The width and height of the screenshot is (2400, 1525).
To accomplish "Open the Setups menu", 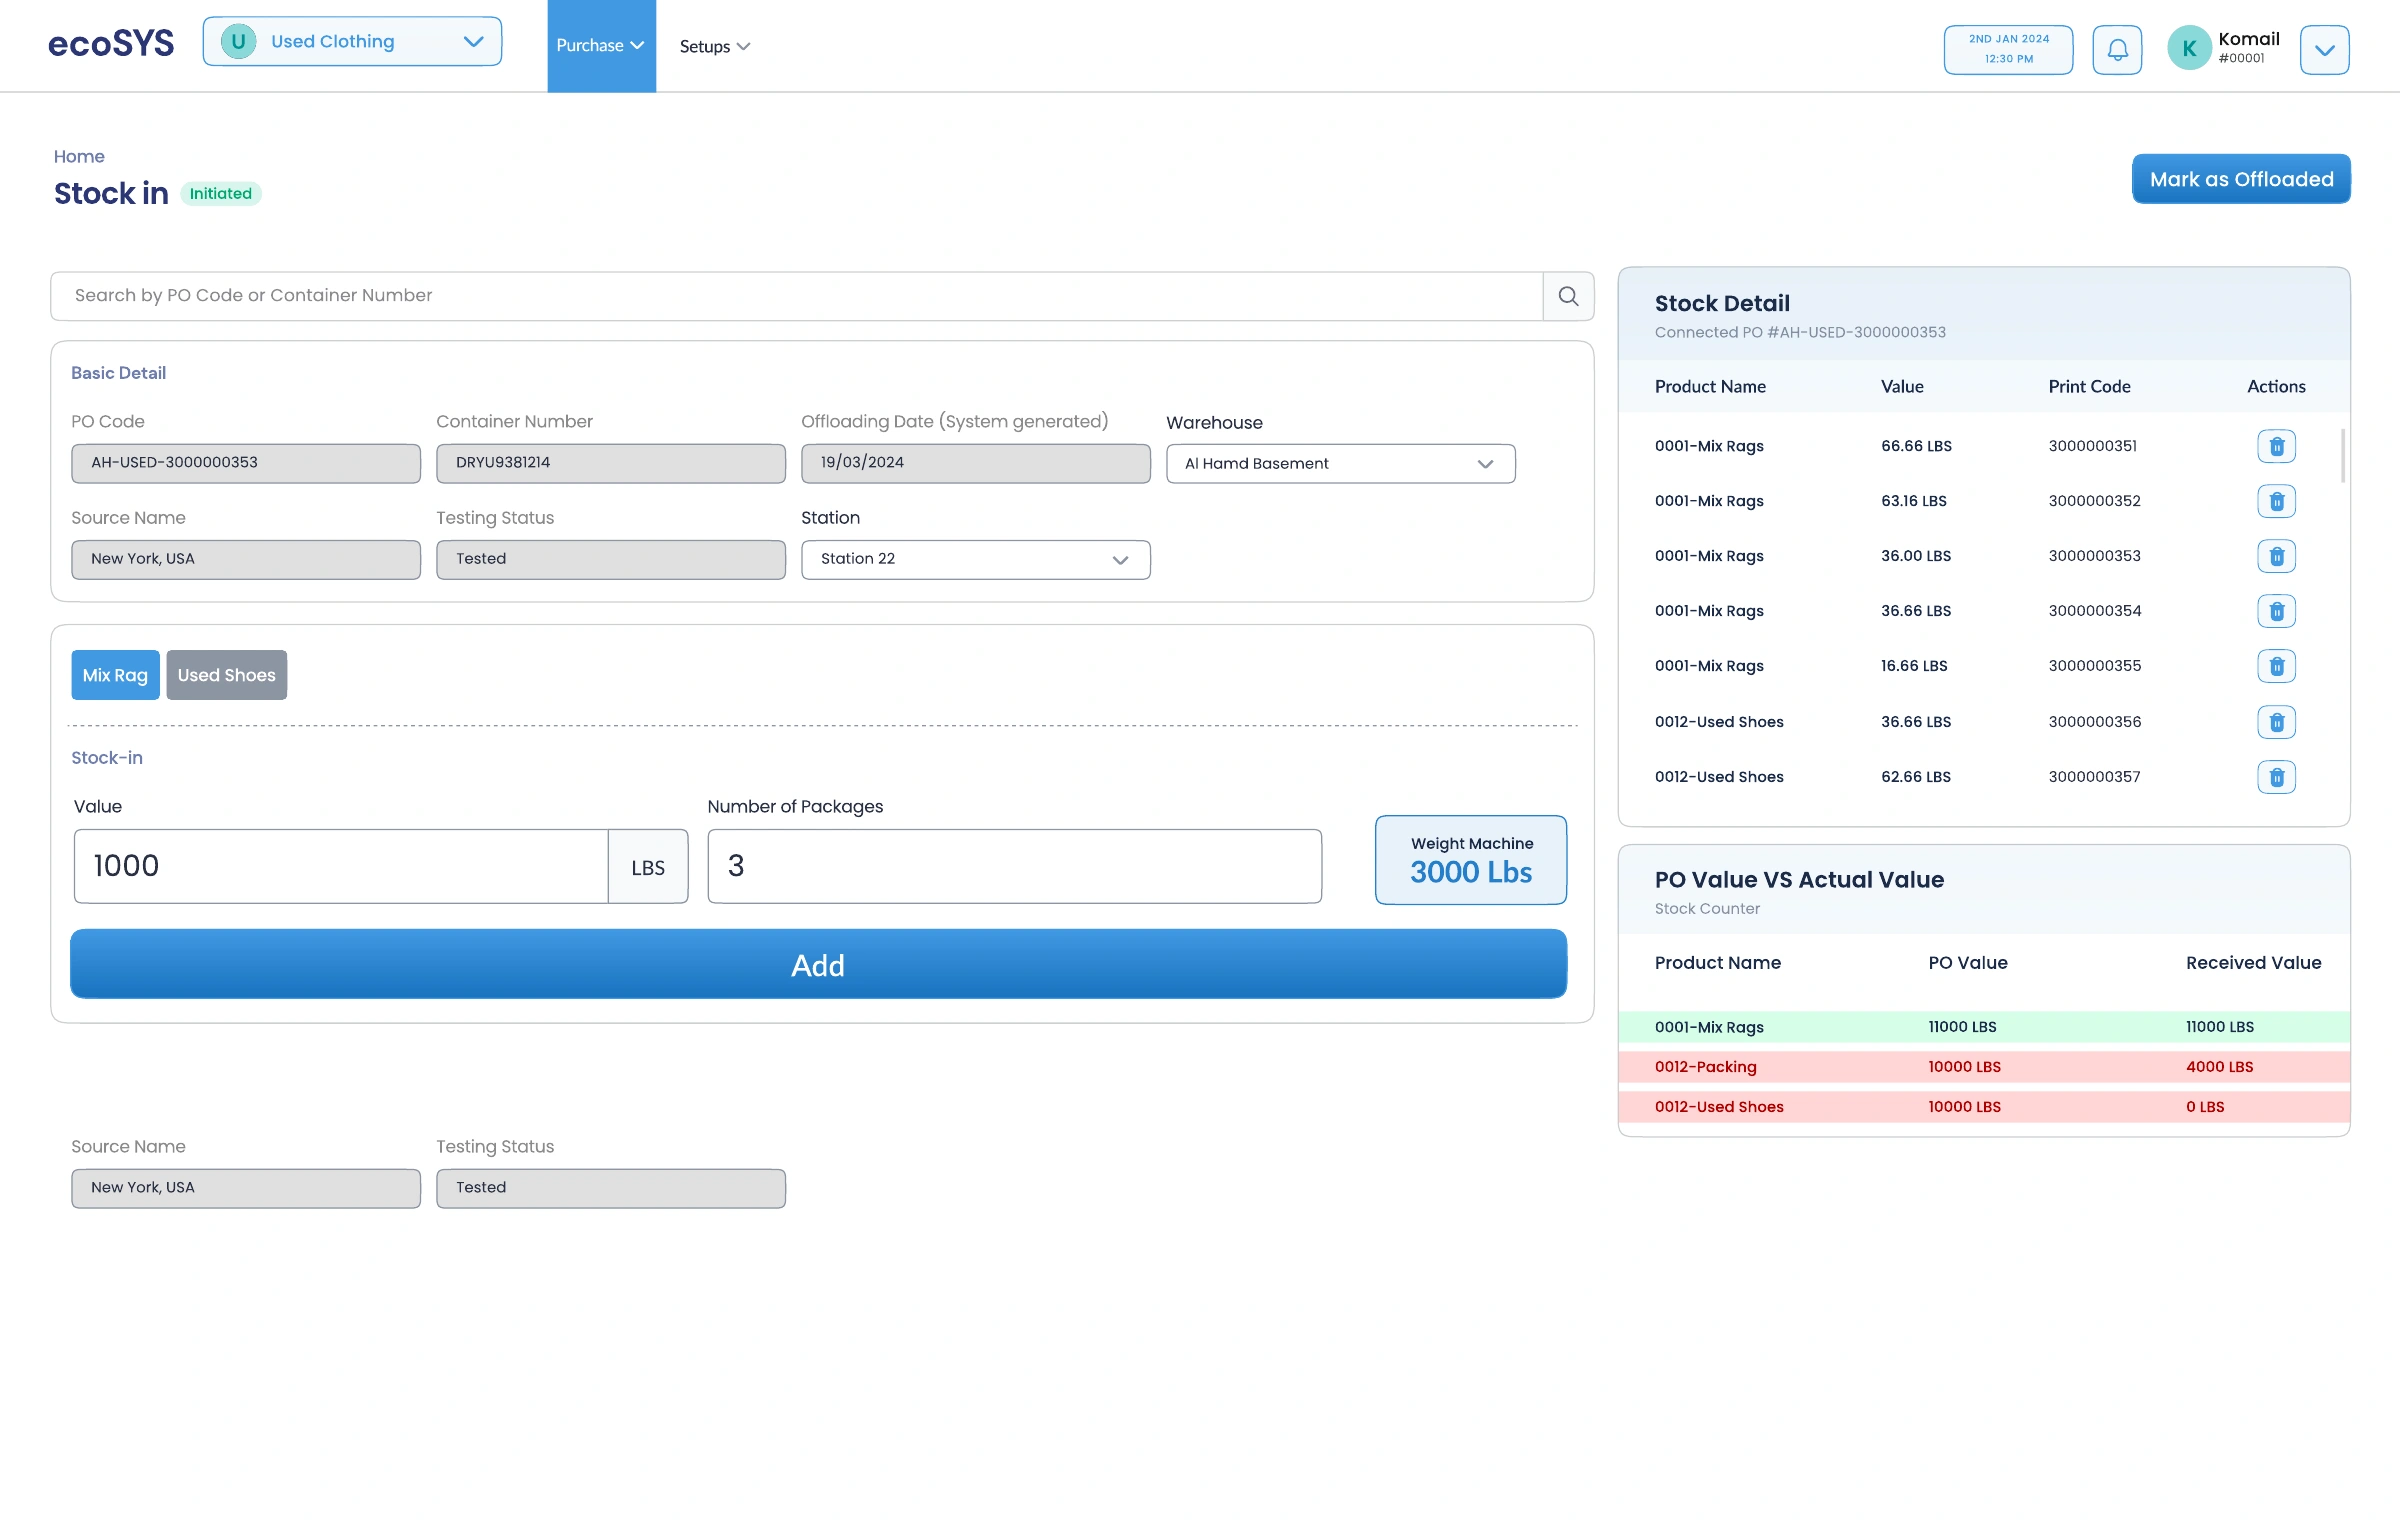I will (714, 47).
